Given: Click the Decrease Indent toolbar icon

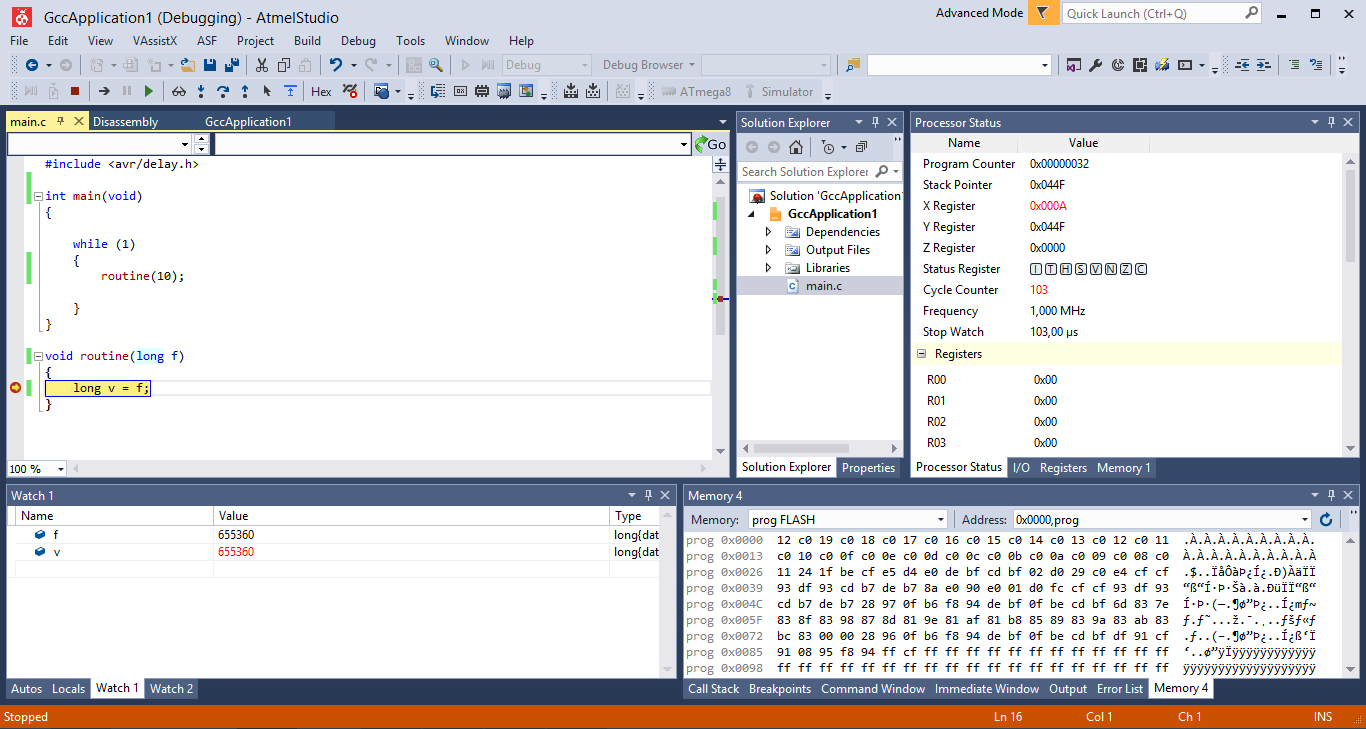Looking at the screenshot, I should (1242, 65).
